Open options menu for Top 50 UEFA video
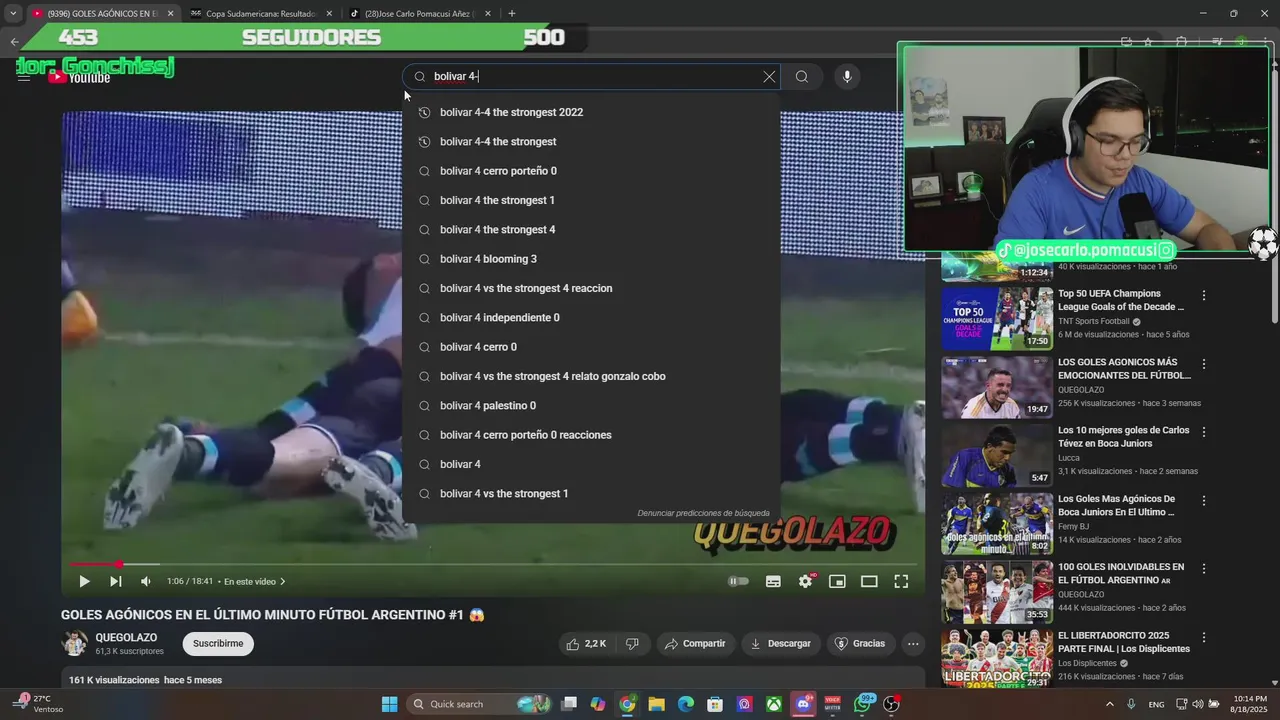The image size is (1280, 720). click(x=1204, y=296)
